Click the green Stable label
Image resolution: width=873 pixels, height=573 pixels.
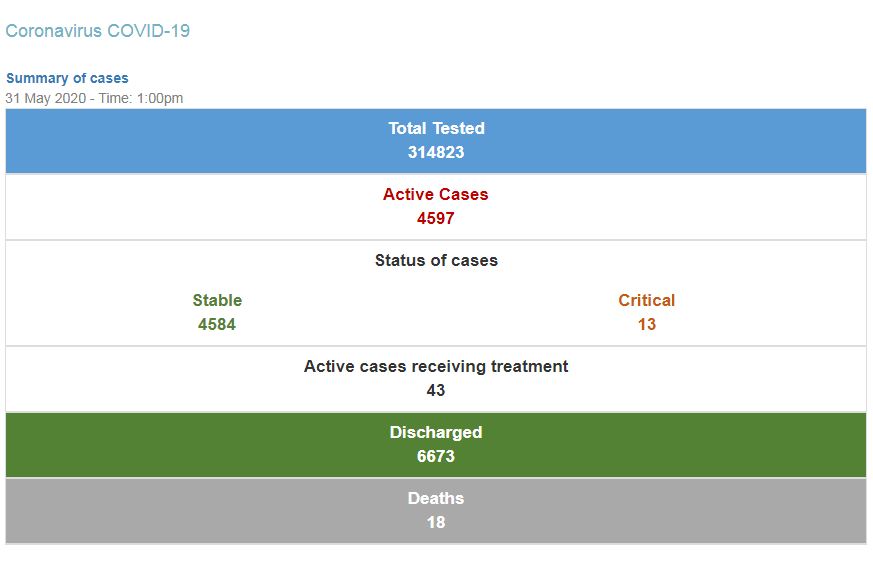point(217,300)
